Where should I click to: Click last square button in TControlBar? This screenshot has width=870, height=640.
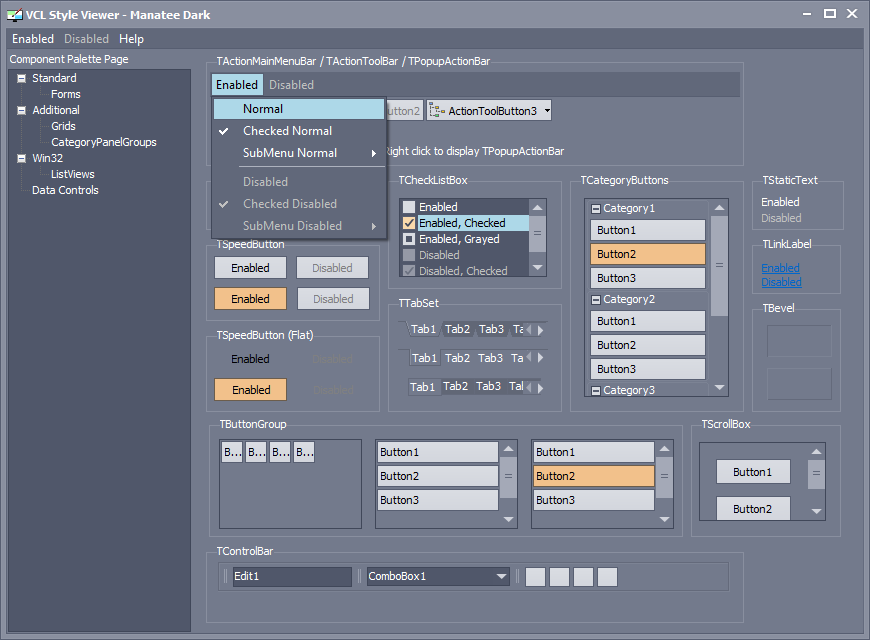(607, 577)
